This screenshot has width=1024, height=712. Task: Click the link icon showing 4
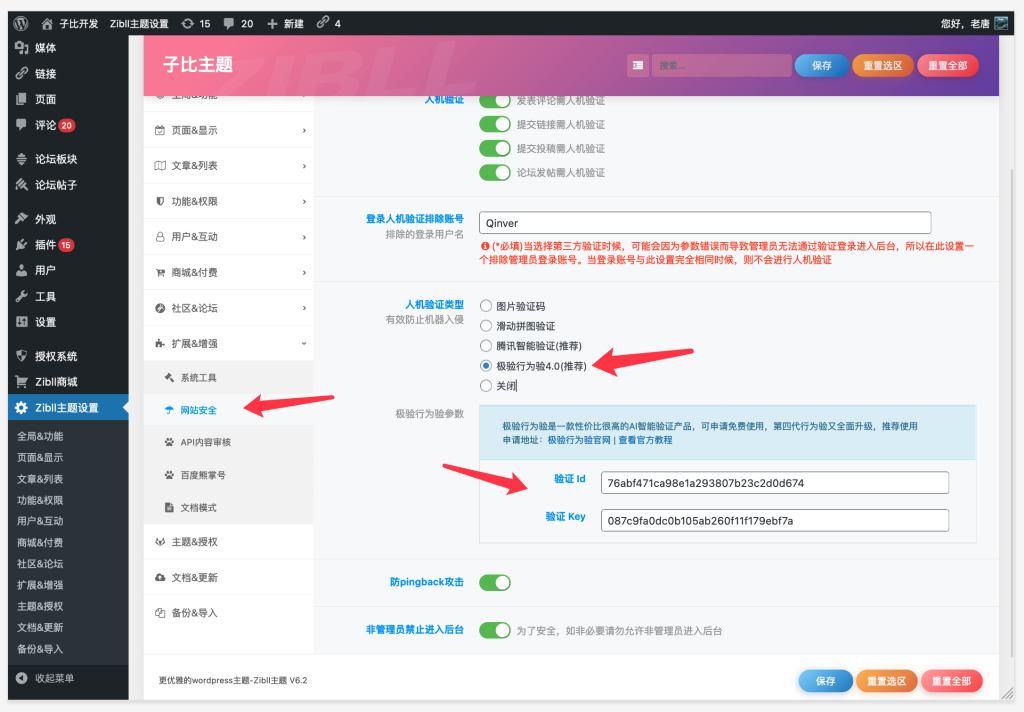coord(323,22)
